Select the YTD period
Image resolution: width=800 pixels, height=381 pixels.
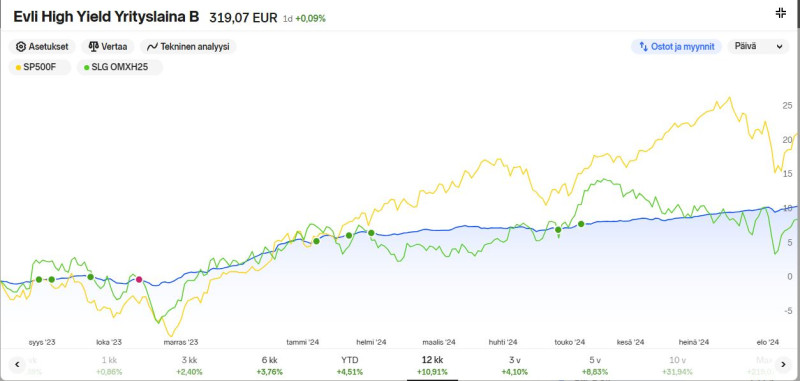349,365
